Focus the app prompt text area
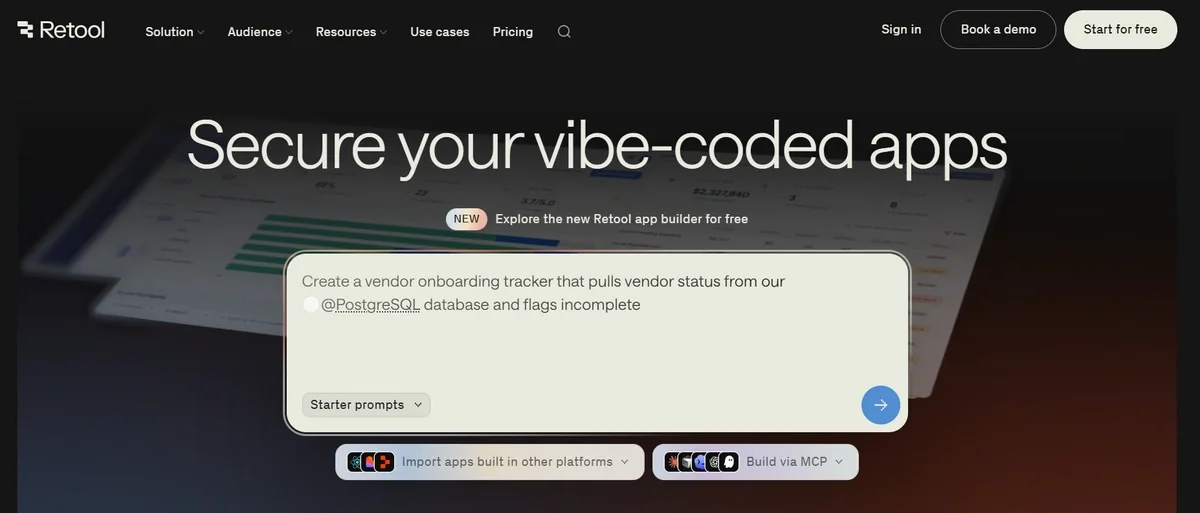The width and height of the screenshot is (1200, 513). (x=597, y=342)
